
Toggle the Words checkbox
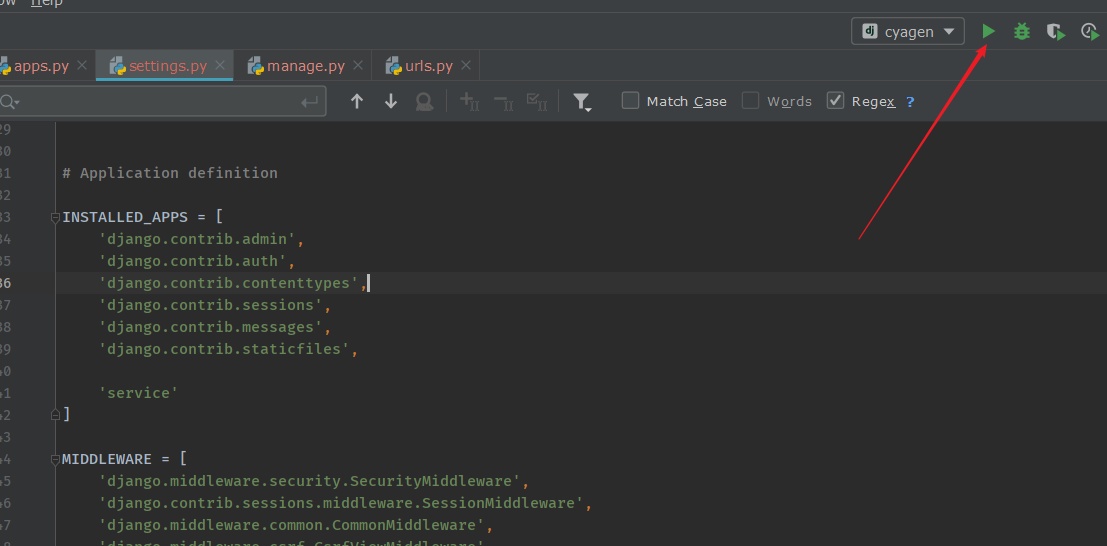(750, 100)
